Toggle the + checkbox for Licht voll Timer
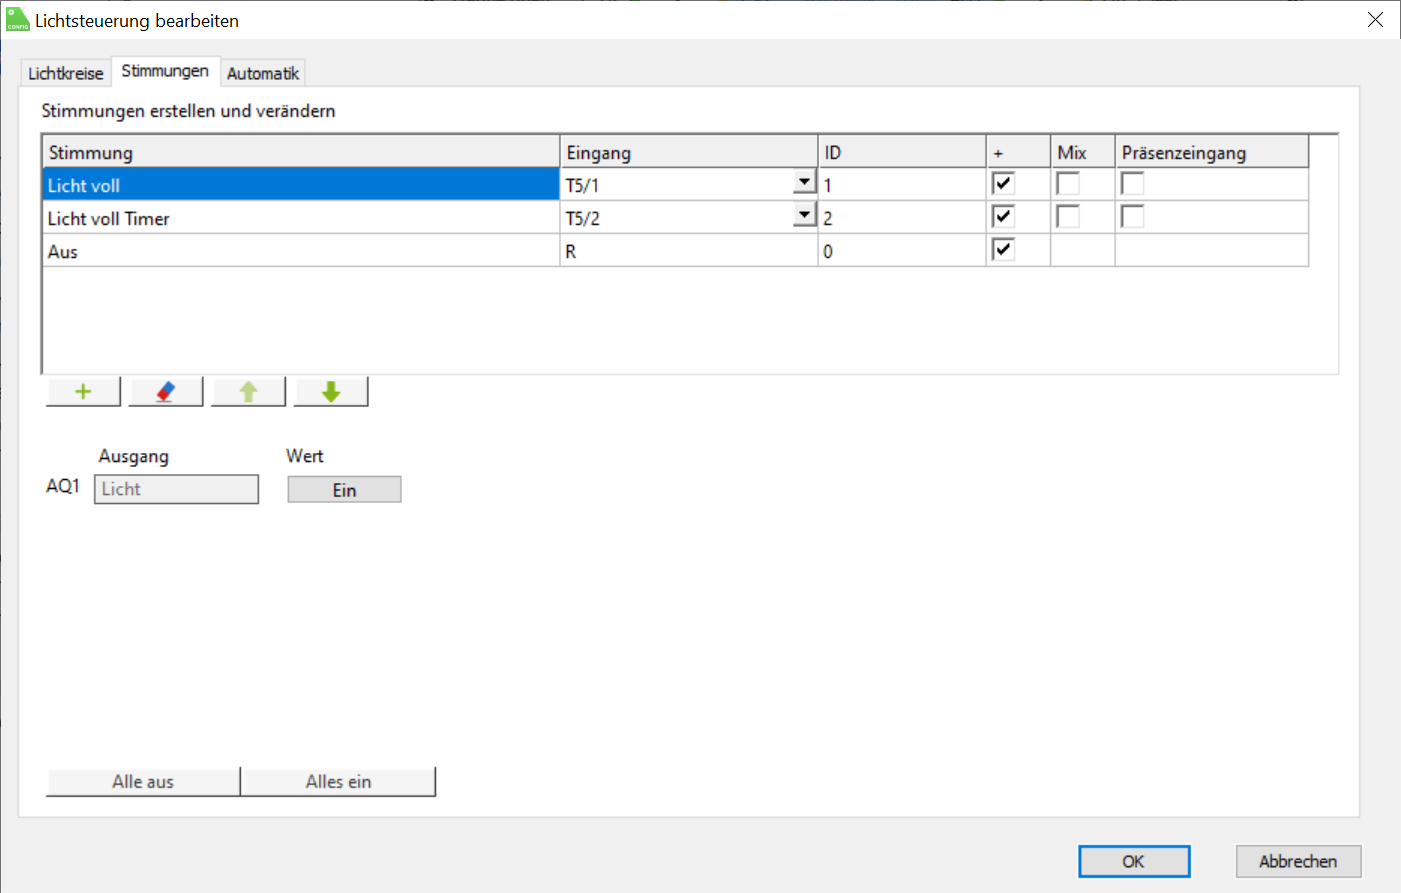The image size is (1401, 893). [x=1003, y=217]
